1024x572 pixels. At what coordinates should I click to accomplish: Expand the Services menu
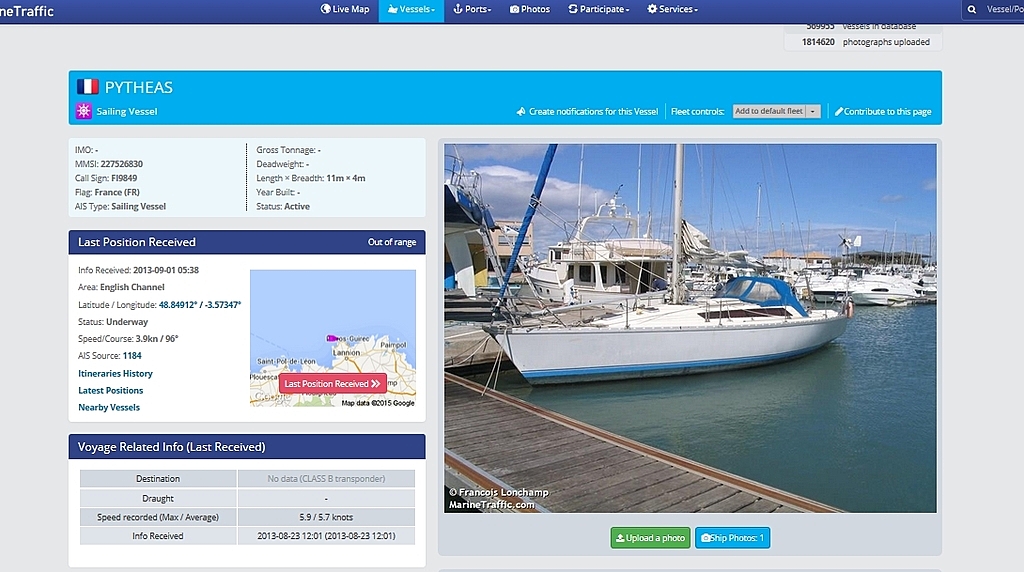673,9
